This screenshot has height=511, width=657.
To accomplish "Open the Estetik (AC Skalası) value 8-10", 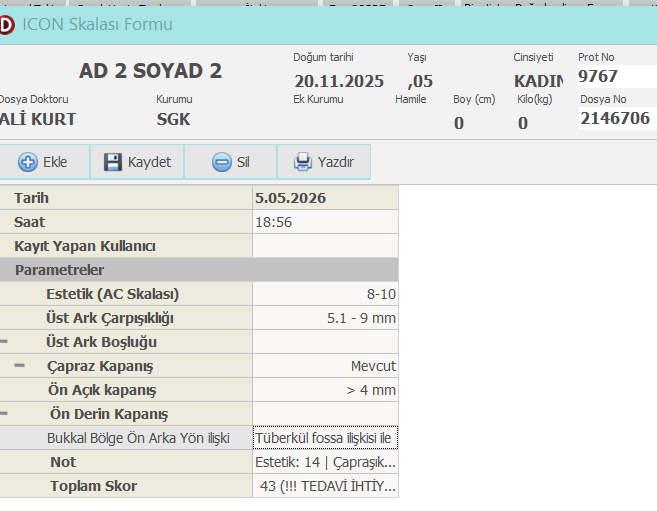I will (x=325, y=294).
